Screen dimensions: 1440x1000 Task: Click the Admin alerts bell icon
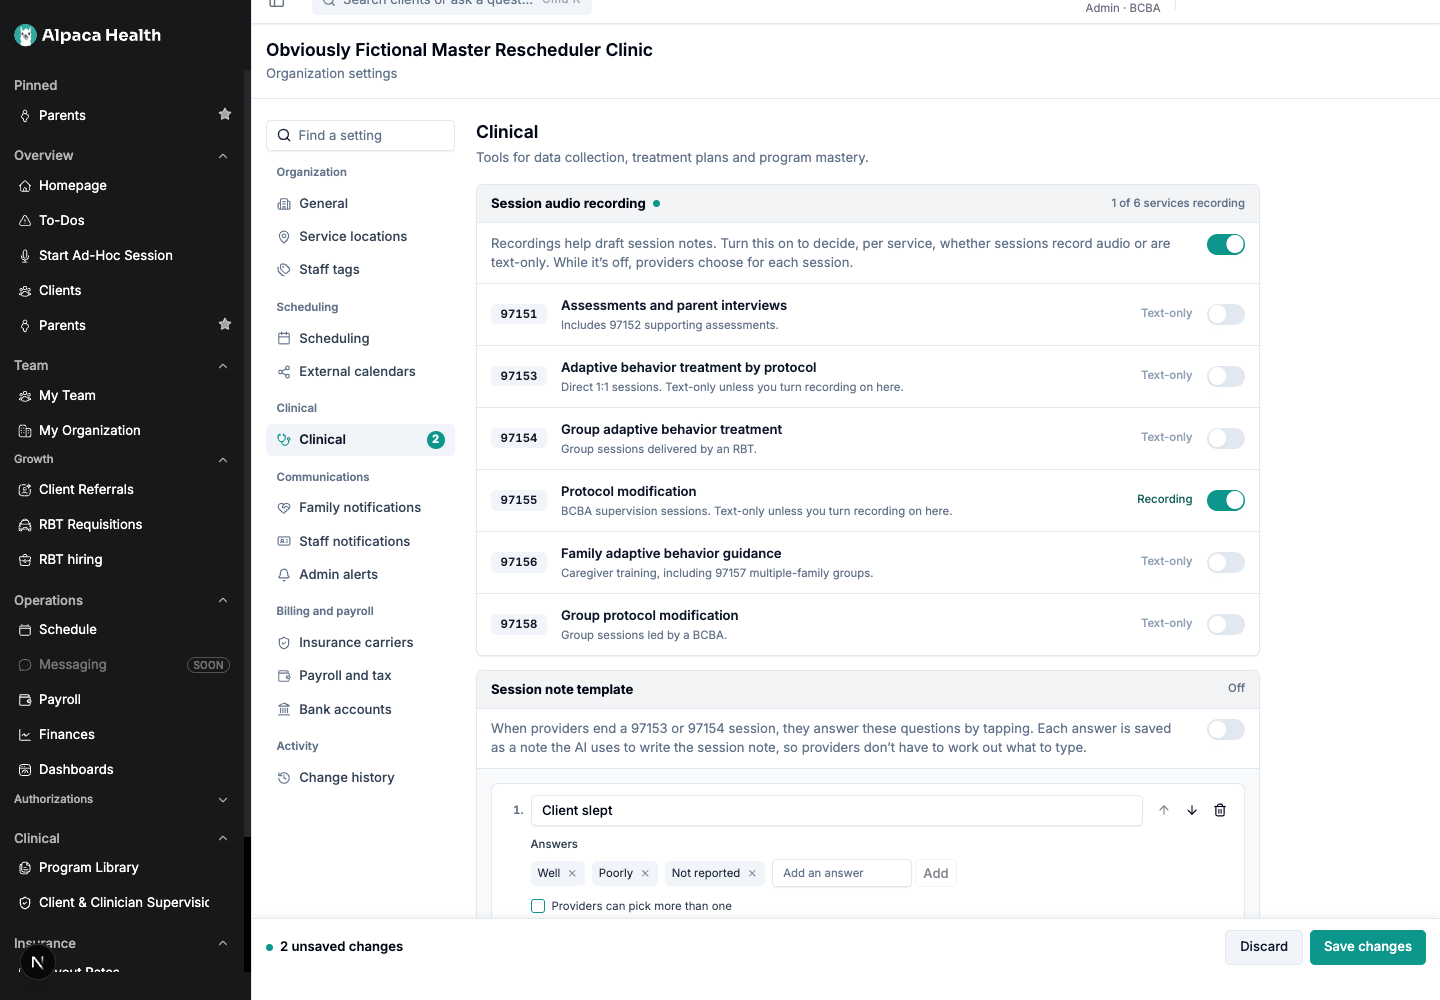pyautogui.click(x=284, y=574)
